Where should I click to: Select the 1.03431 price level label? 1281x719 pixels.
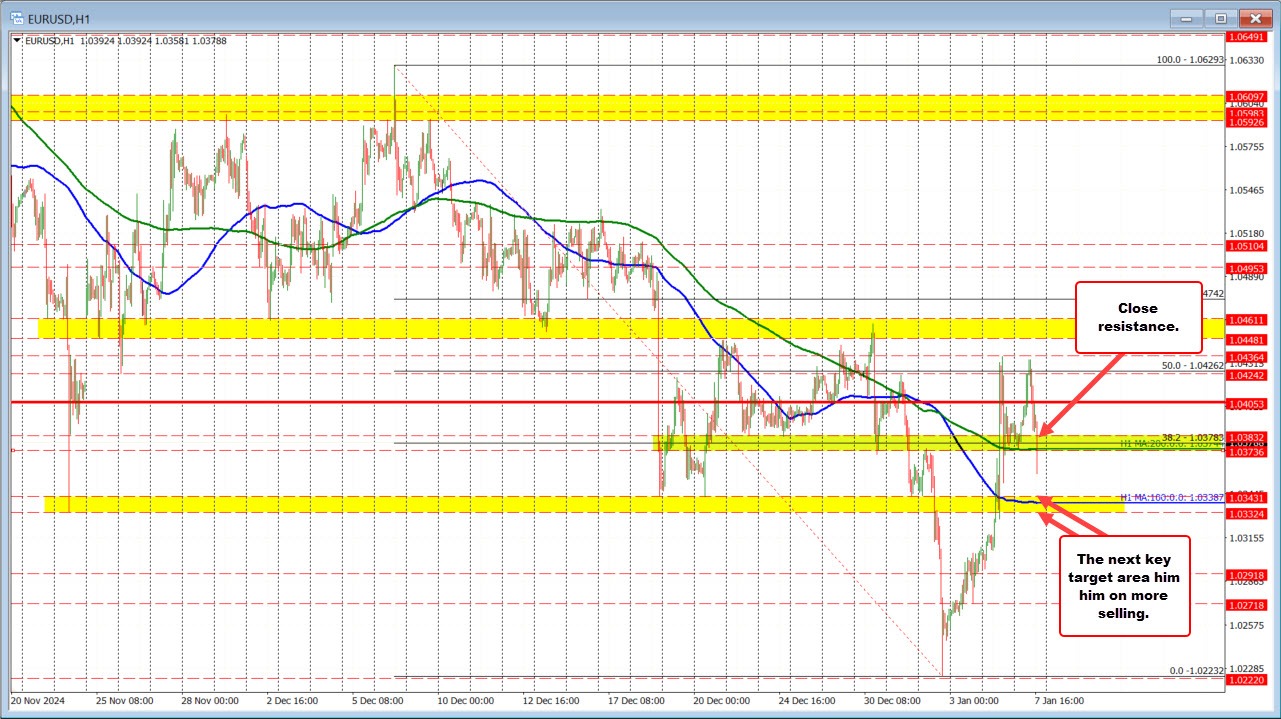point(1248,497)
